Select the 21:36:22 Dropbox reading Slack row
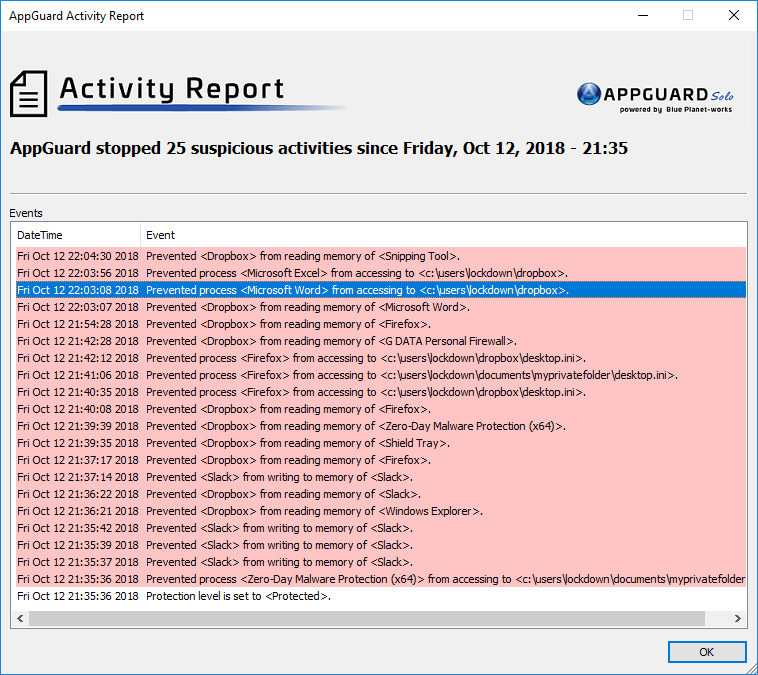Viewport: 758px width, 675px height. click(381, 494)
